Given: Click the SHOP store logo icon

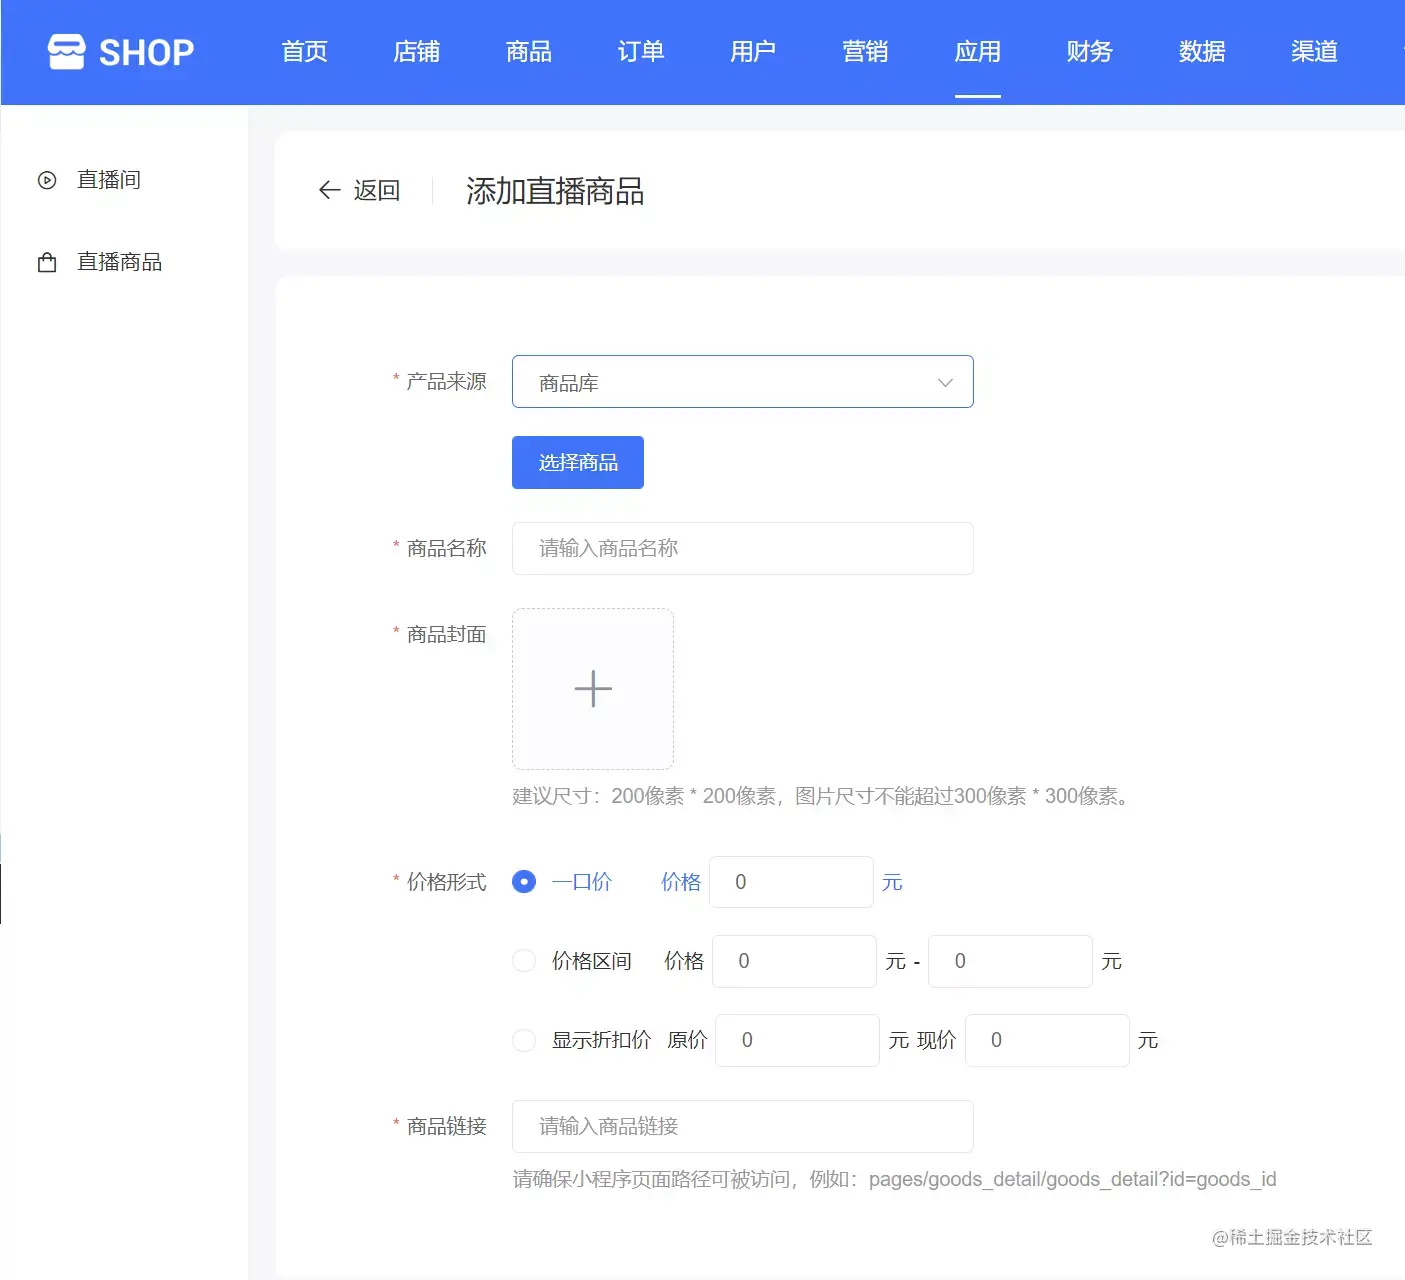Looking at the screenshot, I should click(67, 52).
